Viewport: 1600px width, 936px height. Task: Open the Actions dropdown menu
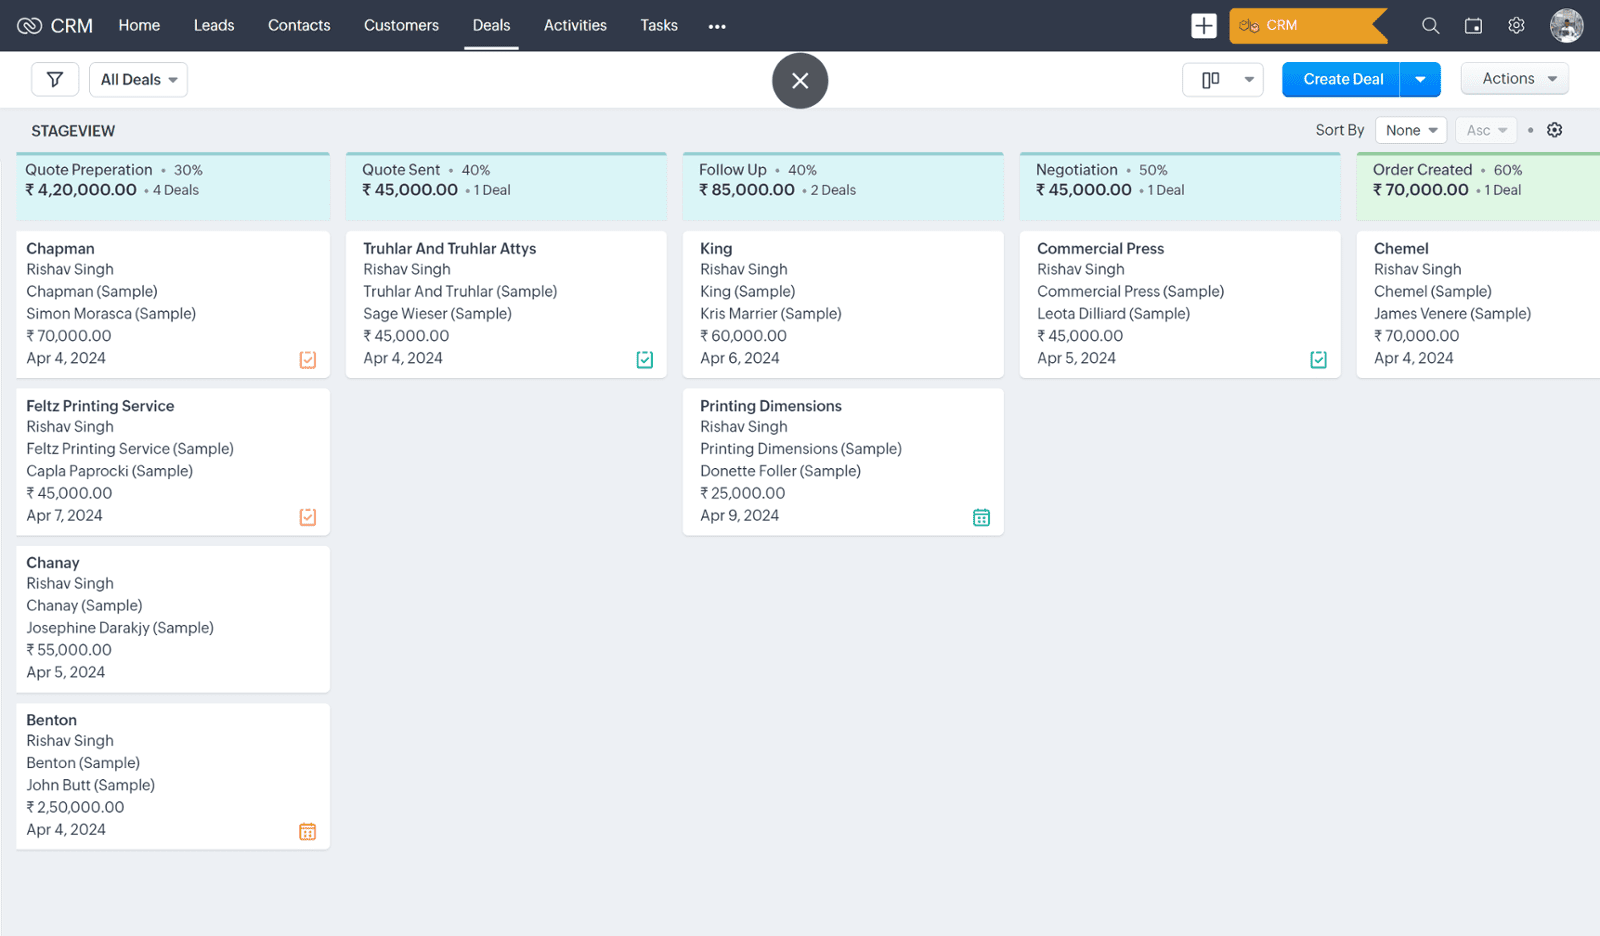[1514, 79]
